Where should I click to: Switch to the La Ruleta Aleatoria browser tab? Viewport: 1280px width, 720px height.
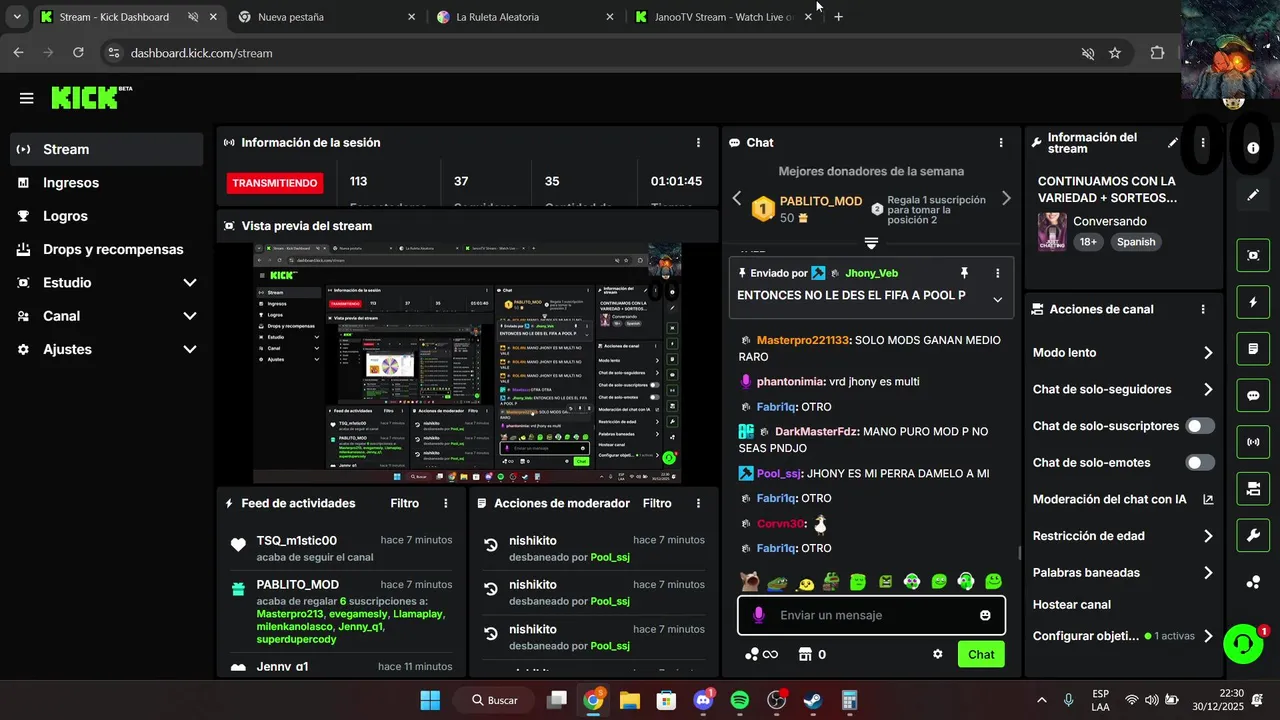[526, 17]
